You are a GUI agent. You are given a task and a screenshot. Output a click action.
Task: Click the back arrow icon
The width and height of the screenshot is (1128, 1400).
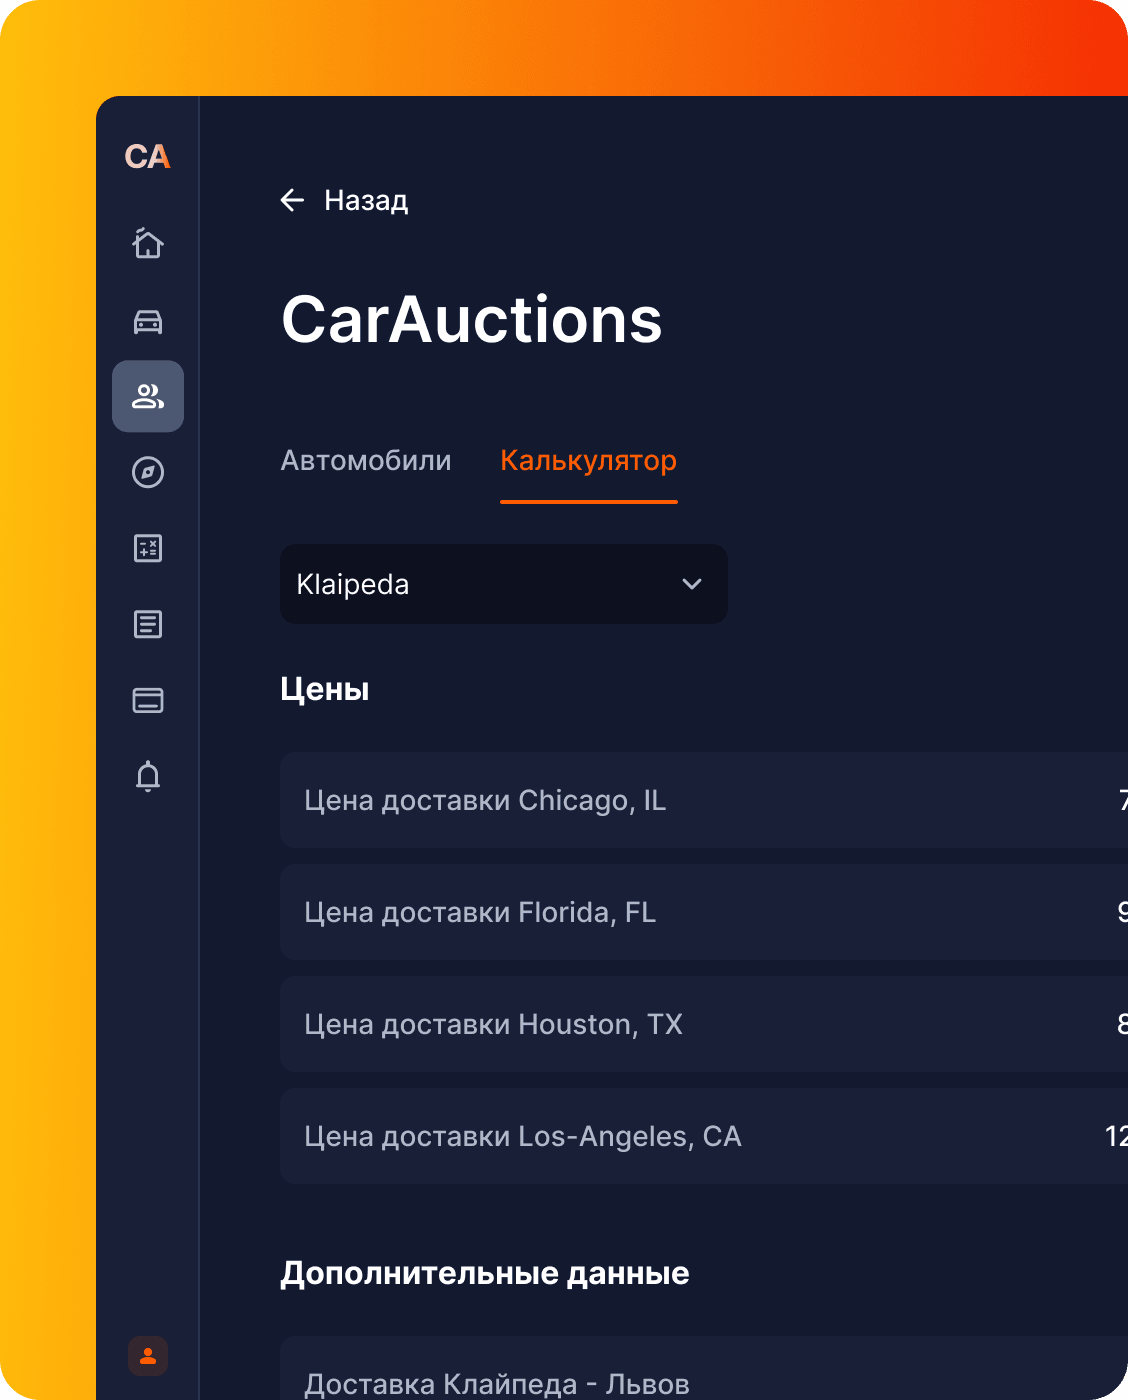click(x=292, y=200)
